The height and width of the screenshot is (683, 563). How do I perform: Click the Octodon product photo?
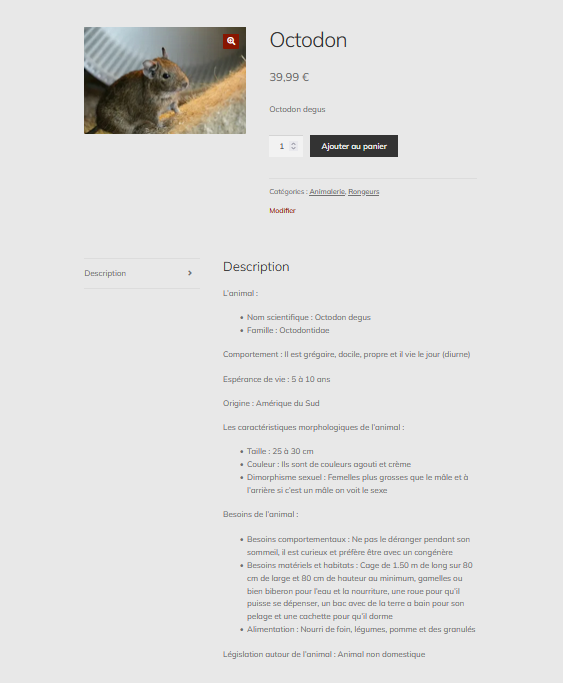point(165,81)
